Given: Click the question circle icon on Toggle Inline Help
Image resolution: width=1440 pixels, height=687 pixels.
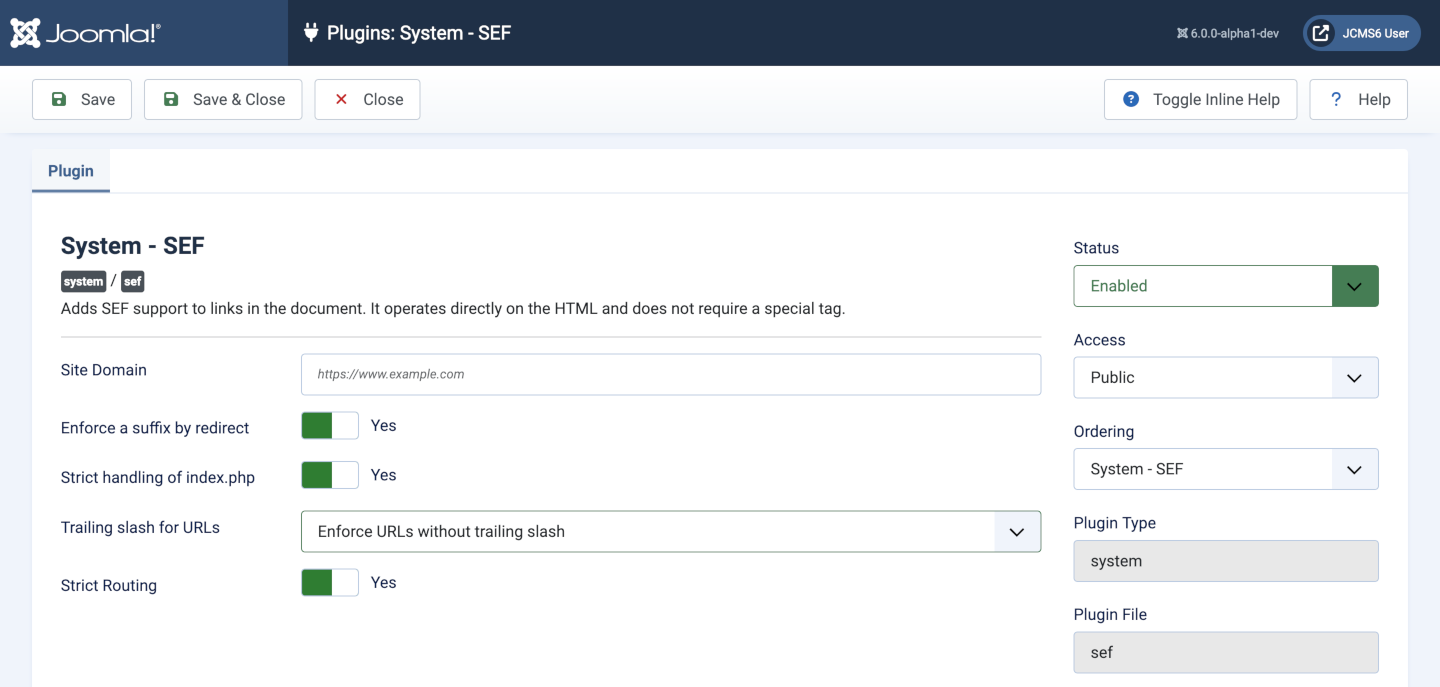Looking at the screenshot, I should click(x=1131, y=99).
